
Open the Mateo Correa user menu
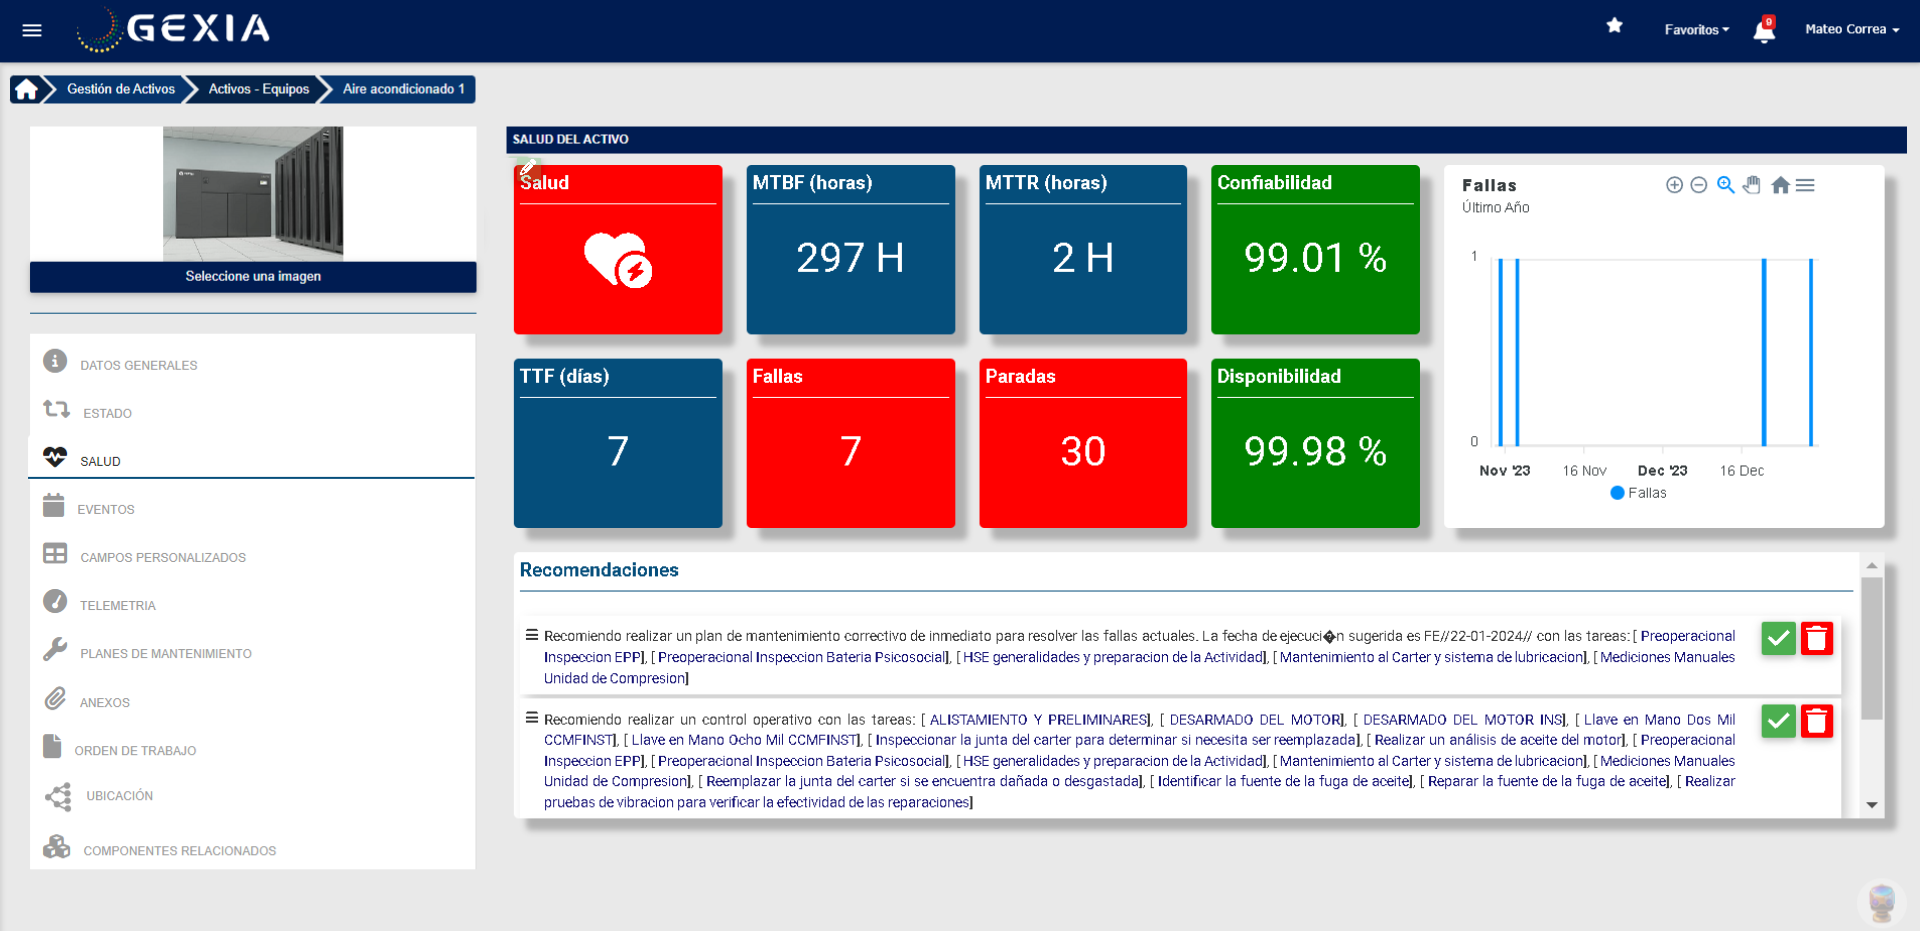[1851, 30]
